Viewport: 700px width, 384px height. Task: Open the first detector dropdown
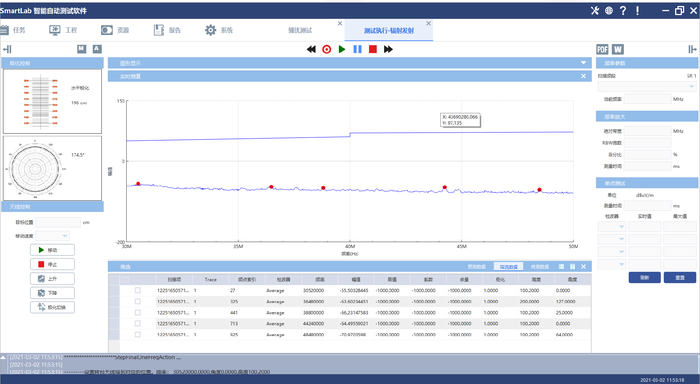tap(611, 227)
